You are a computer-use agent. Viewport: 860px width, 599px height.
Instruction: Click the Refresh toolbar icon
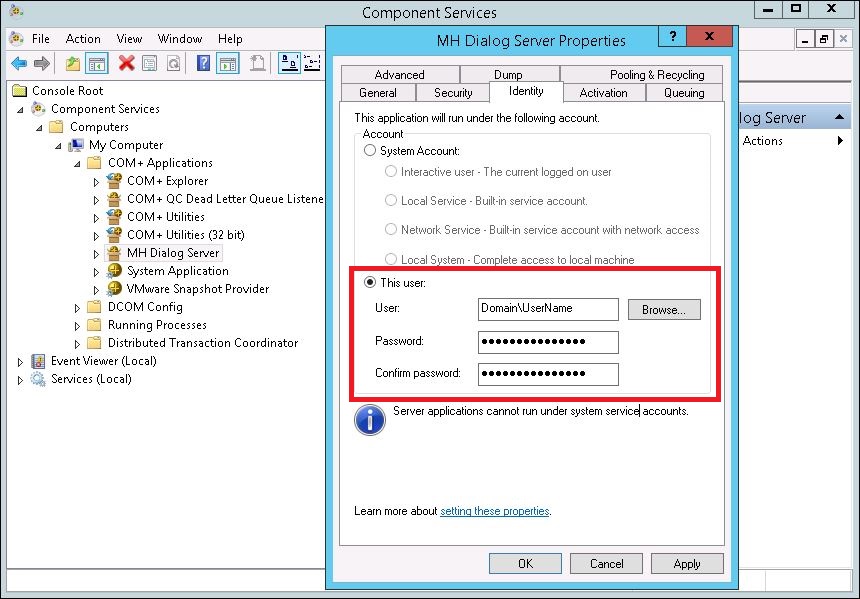click(x=173, y=63)
